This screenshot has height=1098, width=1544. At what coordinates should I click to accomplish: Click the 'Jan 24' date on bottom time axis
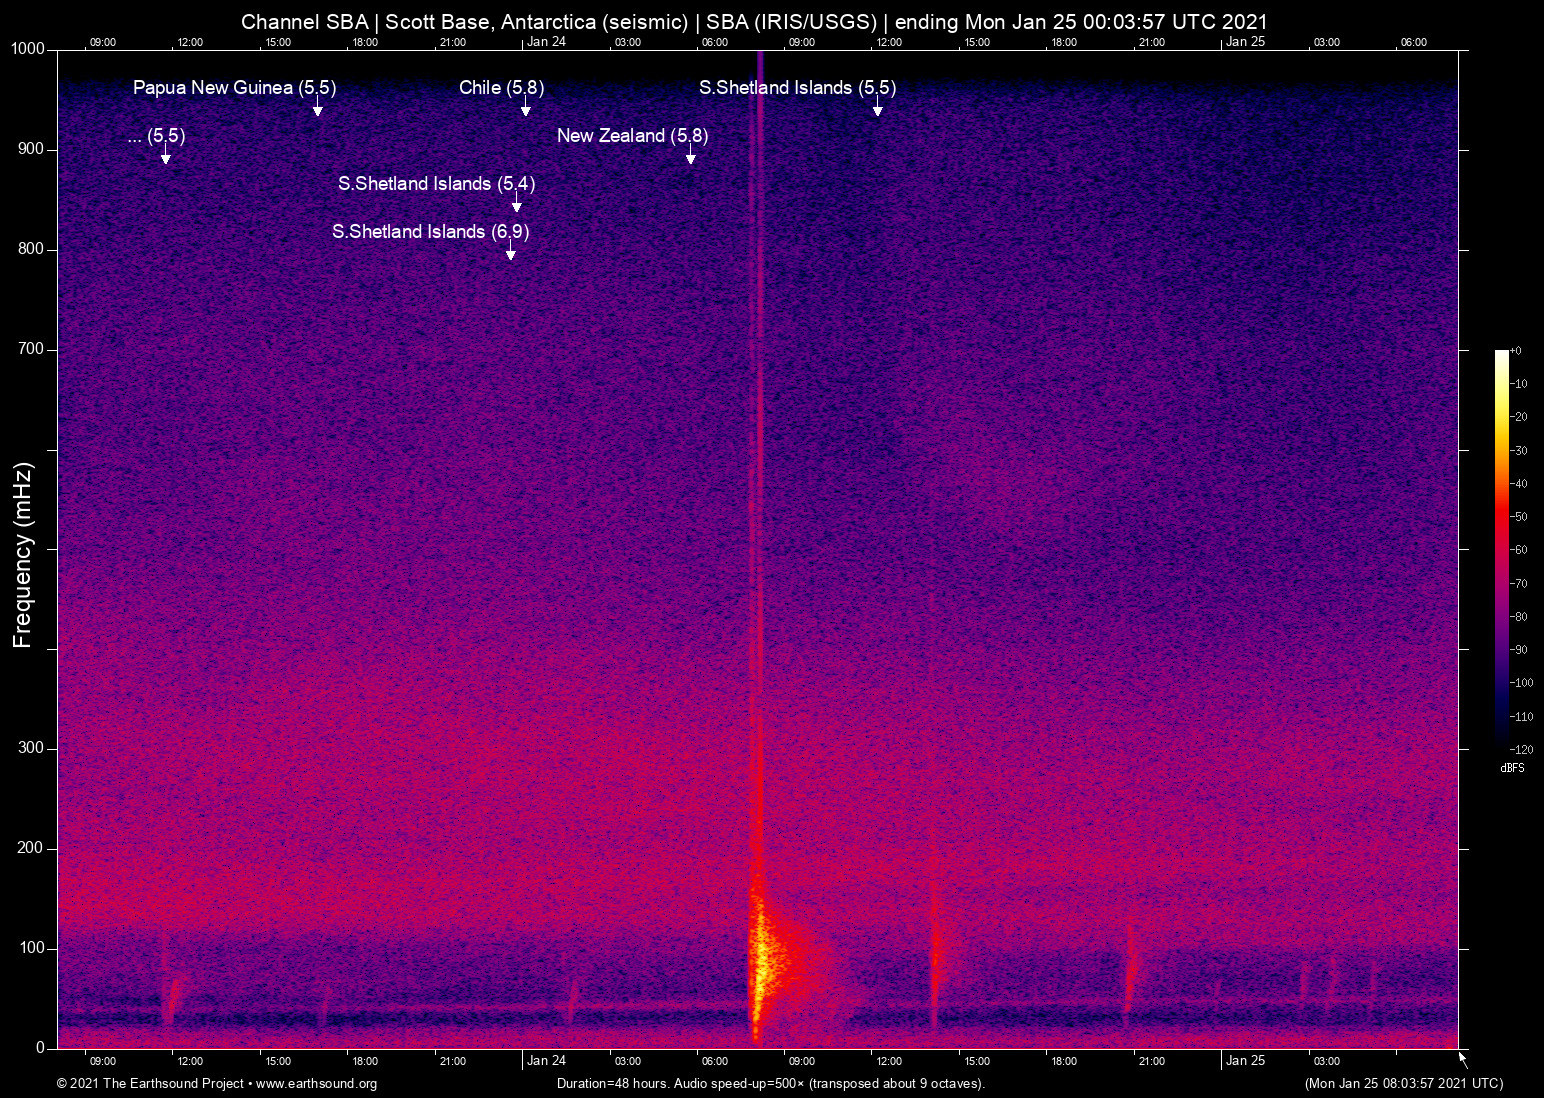point(546,1061)
